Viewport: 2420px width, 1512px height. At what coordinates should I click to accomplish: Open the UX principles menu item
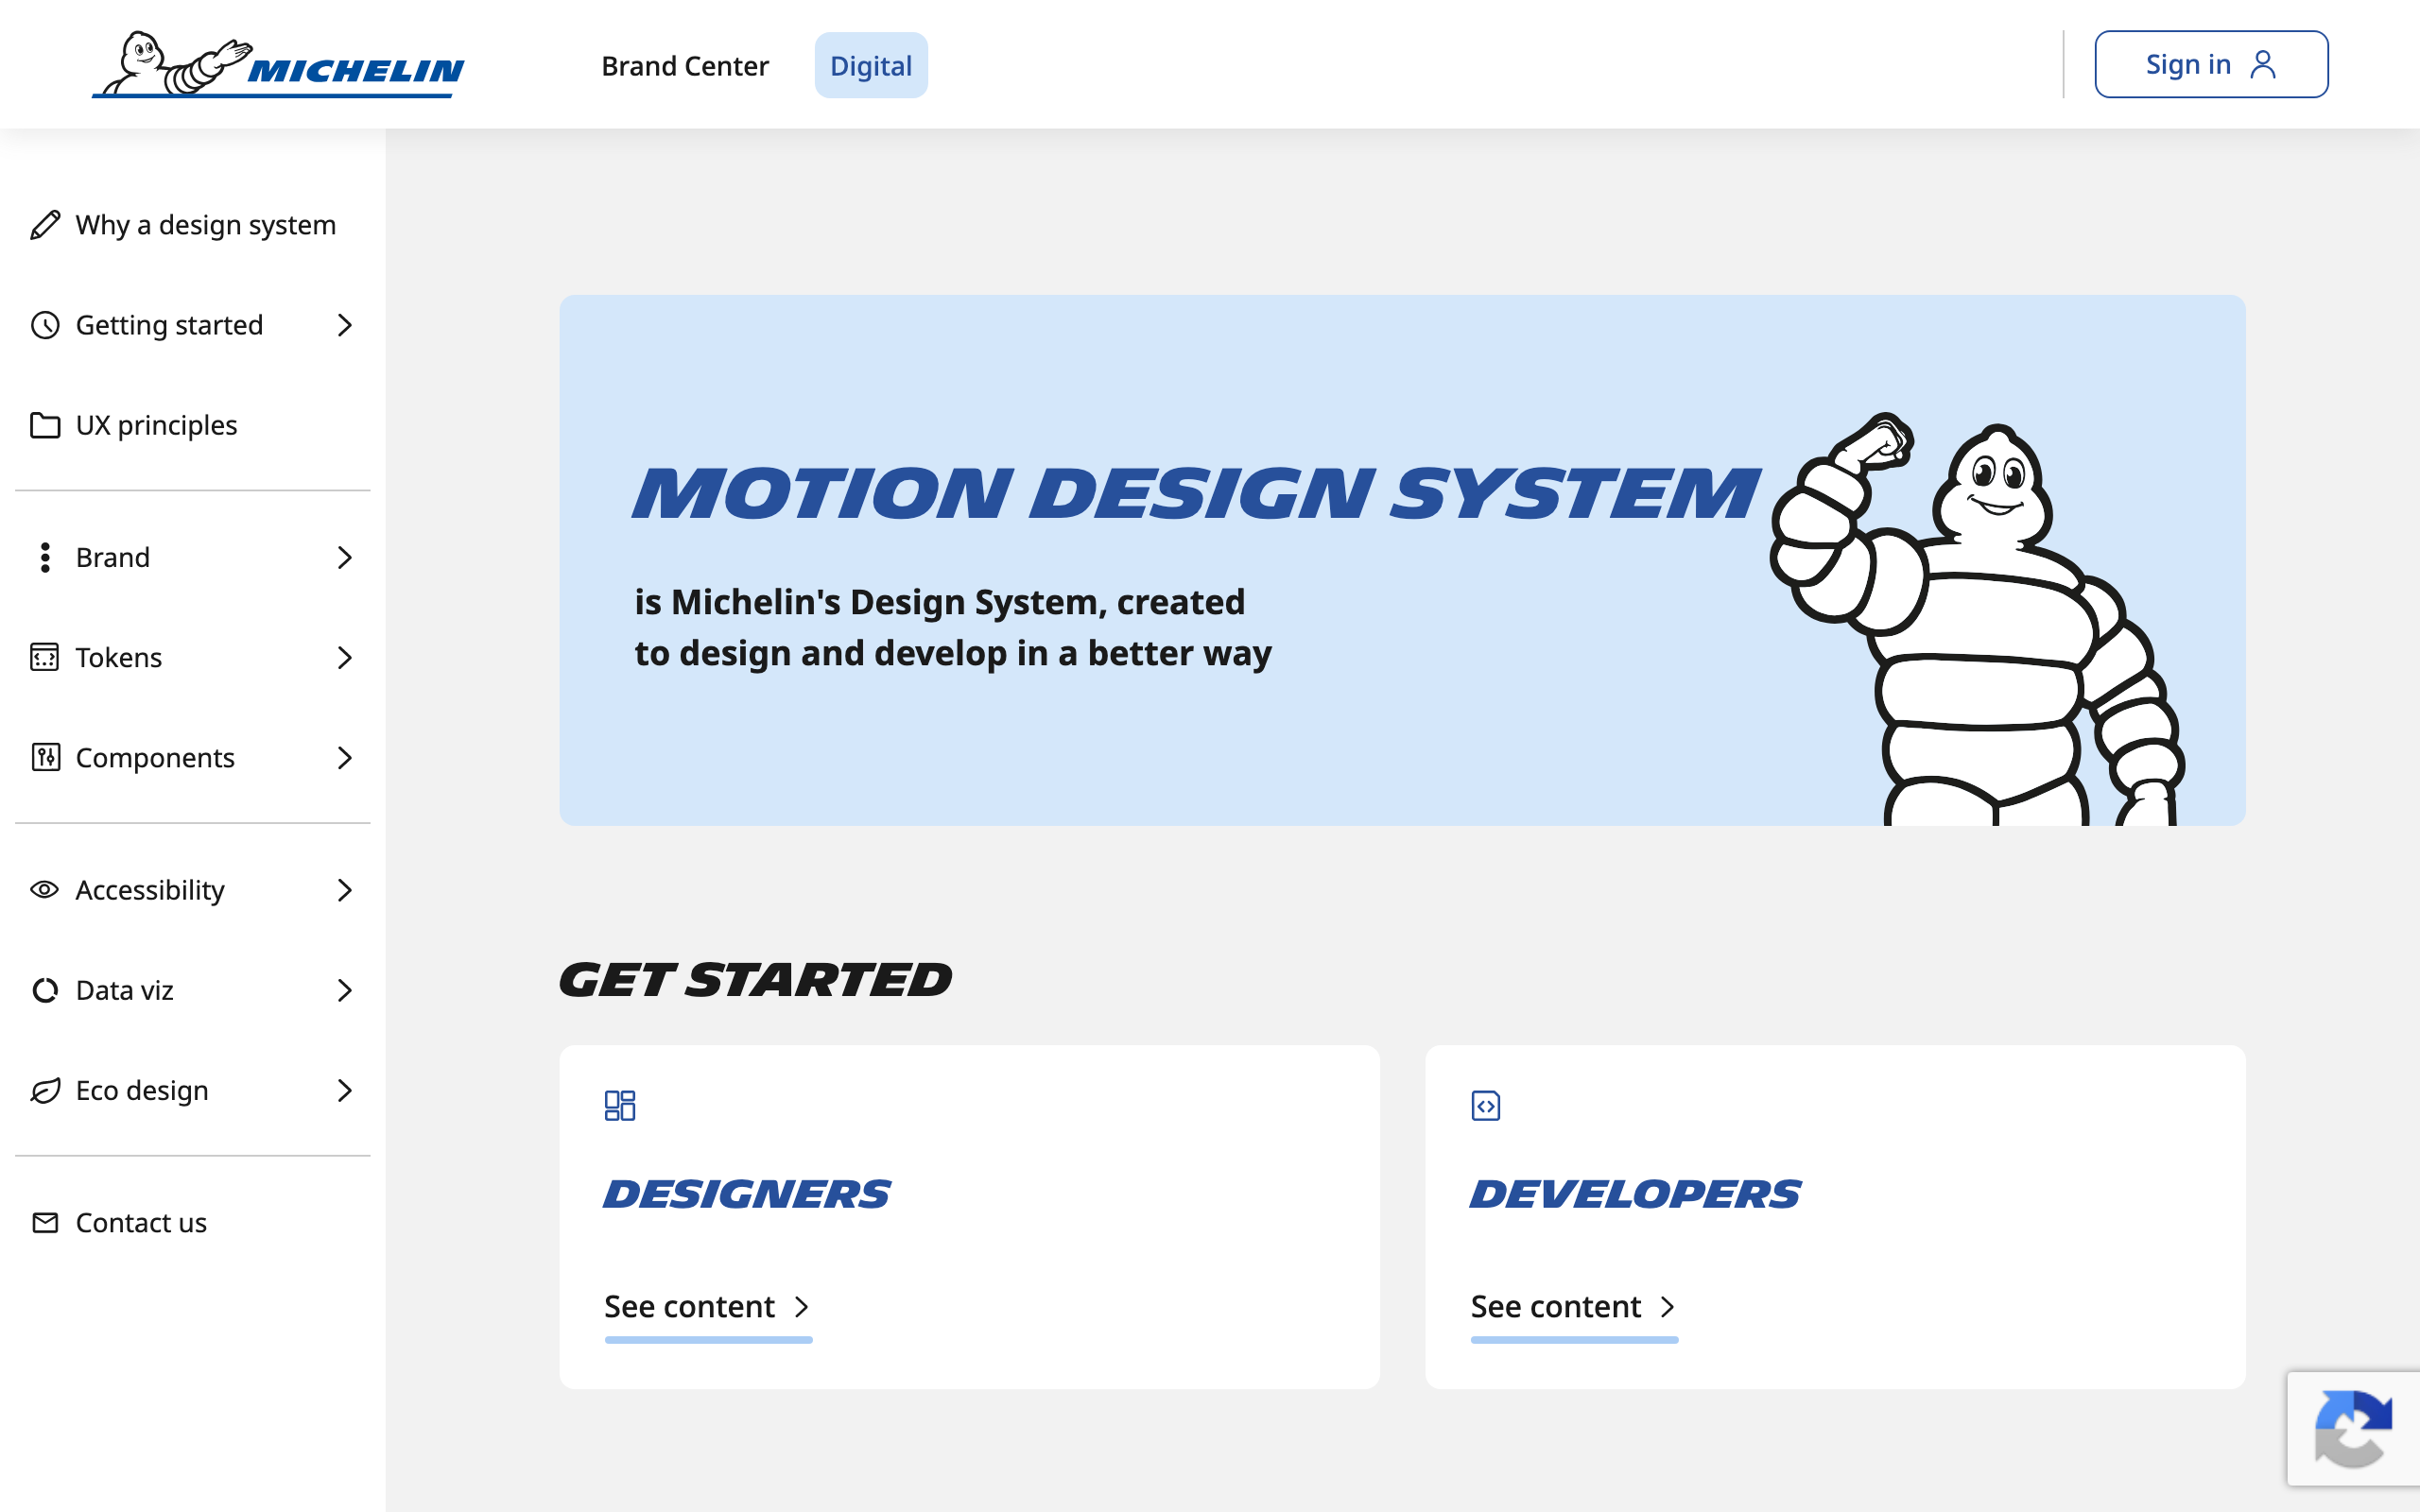[193, 425]
